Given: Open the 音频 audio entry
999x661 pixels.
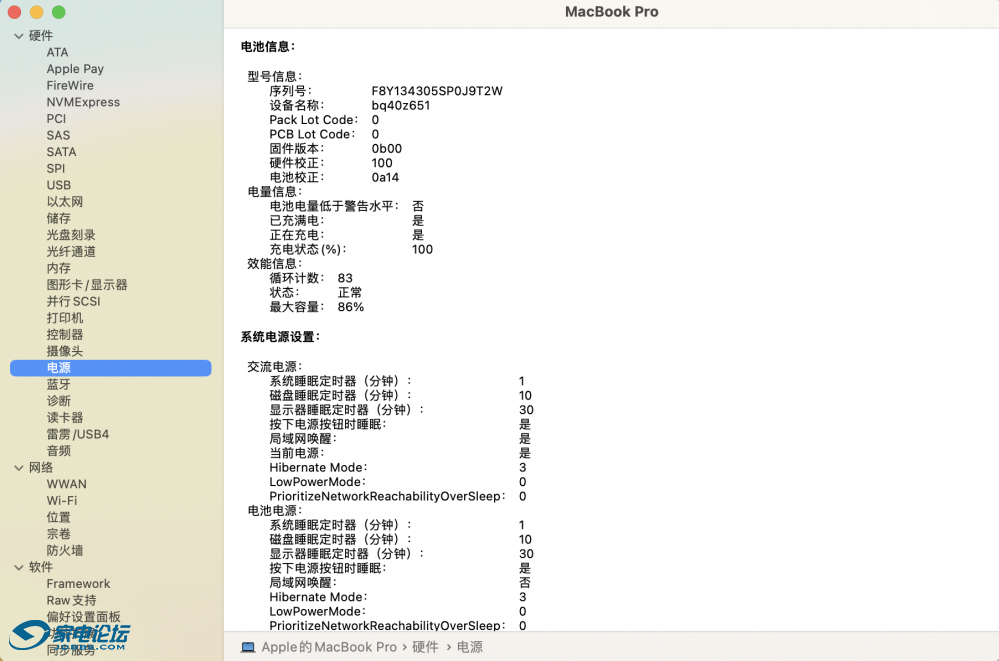Looking at the screenshot, I should [x=58, y=451].
